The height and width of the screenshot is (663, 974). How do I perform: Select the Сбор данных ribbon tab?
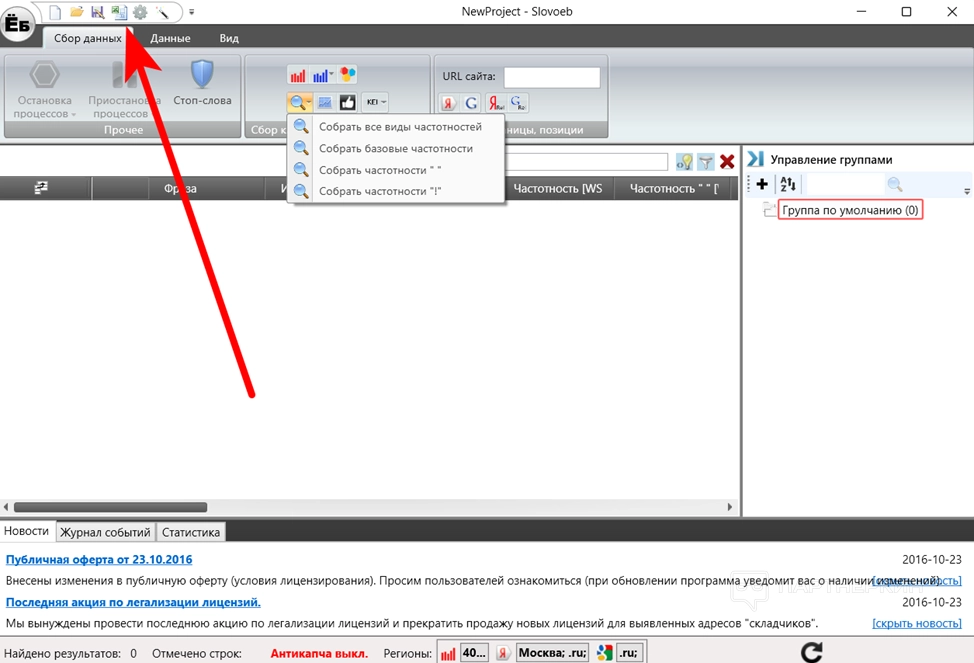click(88, 38)
